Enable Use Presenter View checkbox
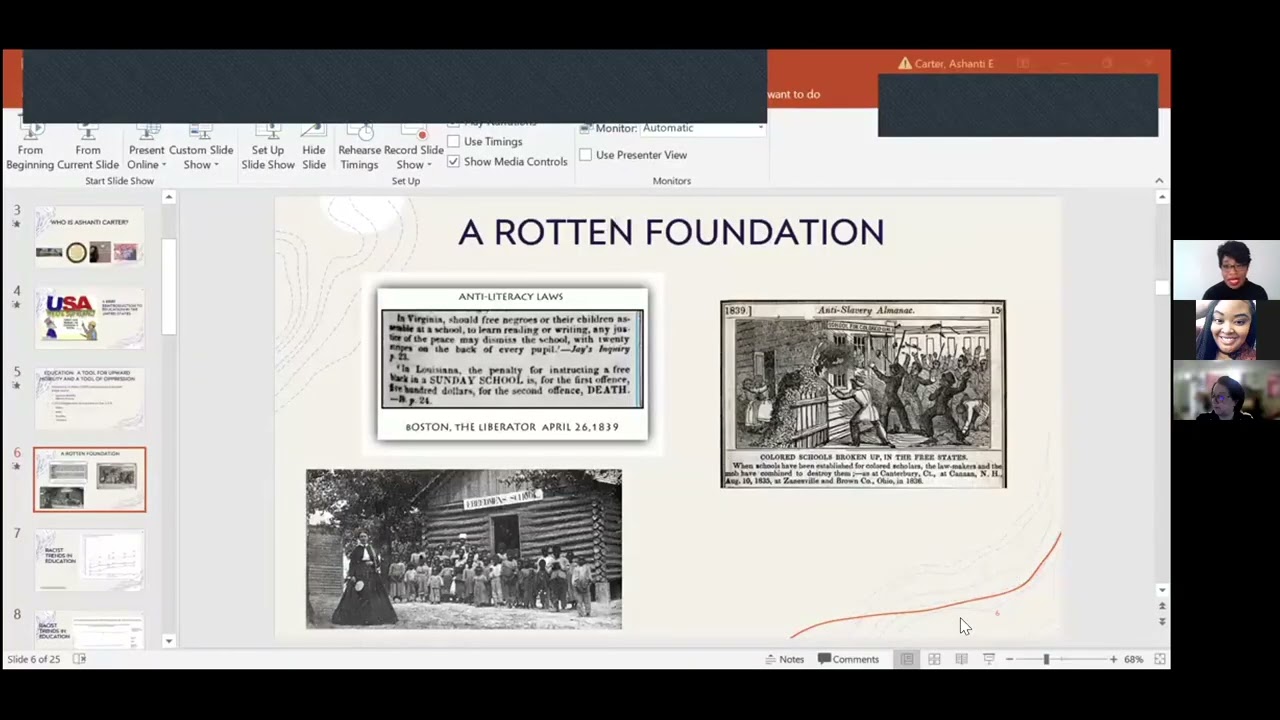Screen dimensions: 1280x720 (585, 155)
